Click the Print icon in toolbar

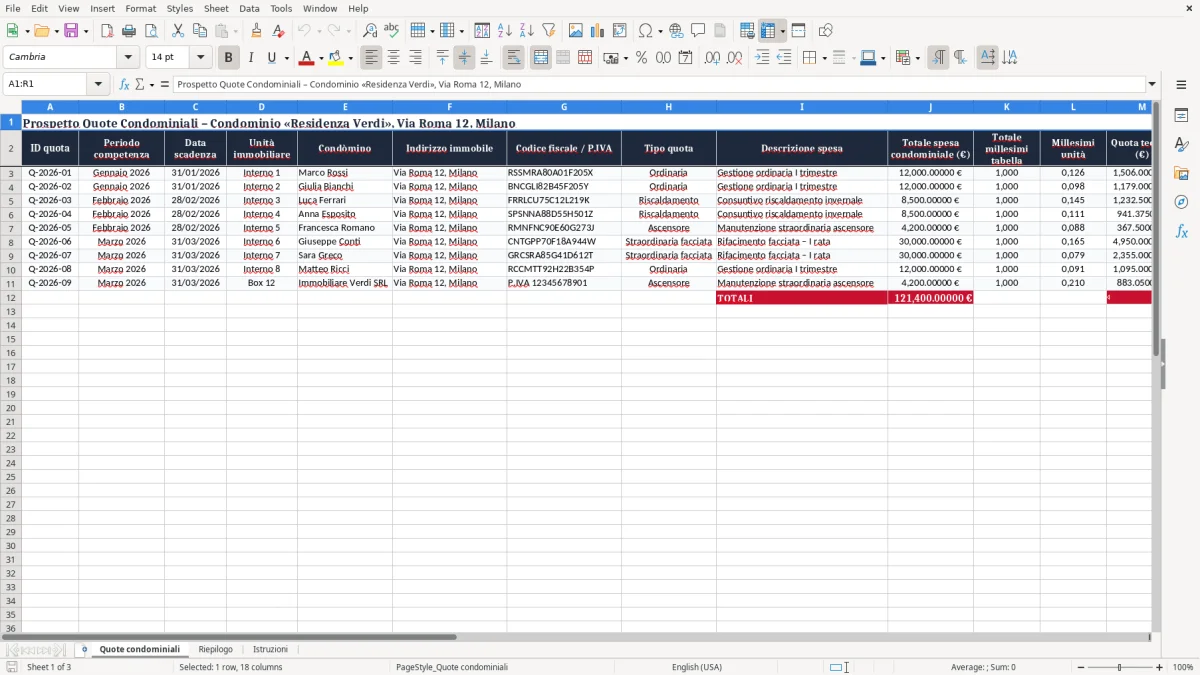pyautogui.click(x=129, y=31)
